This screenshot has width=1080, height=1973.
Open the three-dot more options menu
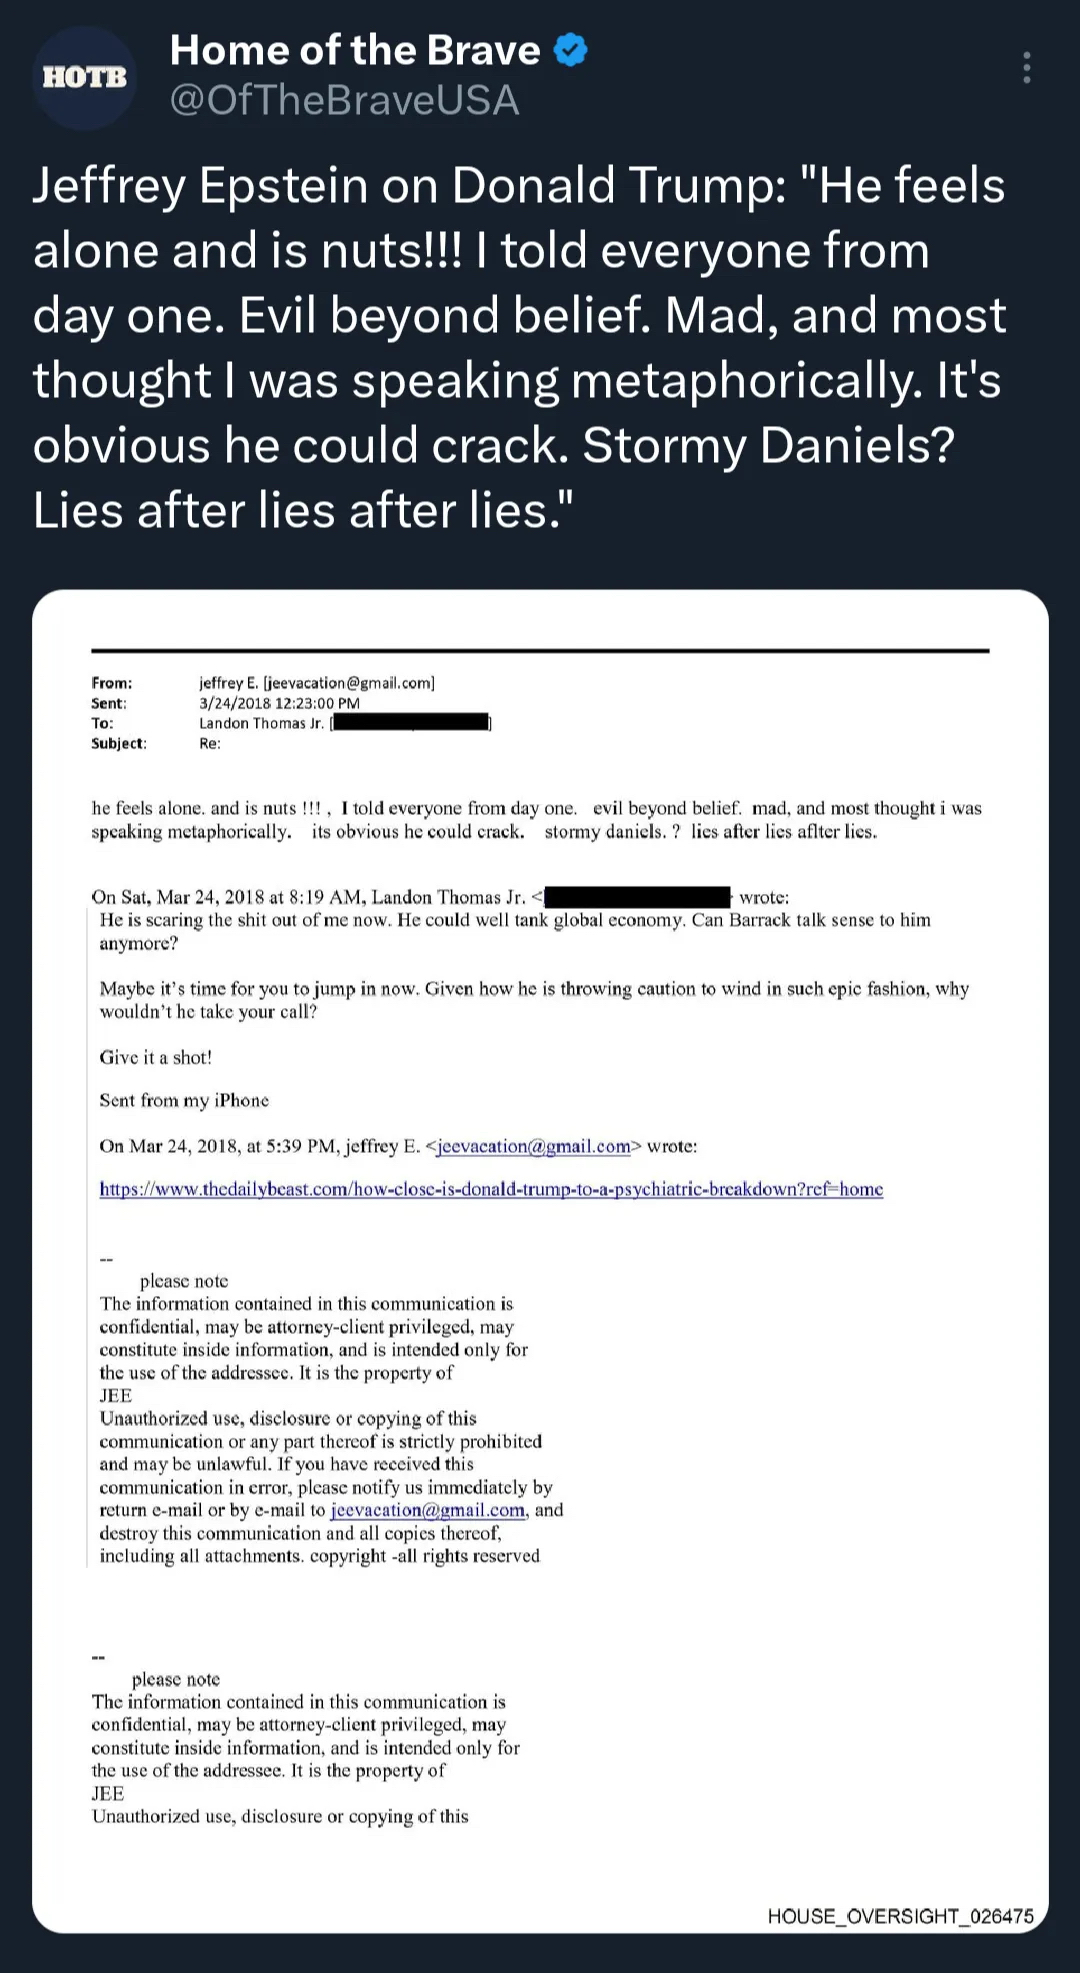(x=1026, y=68)
